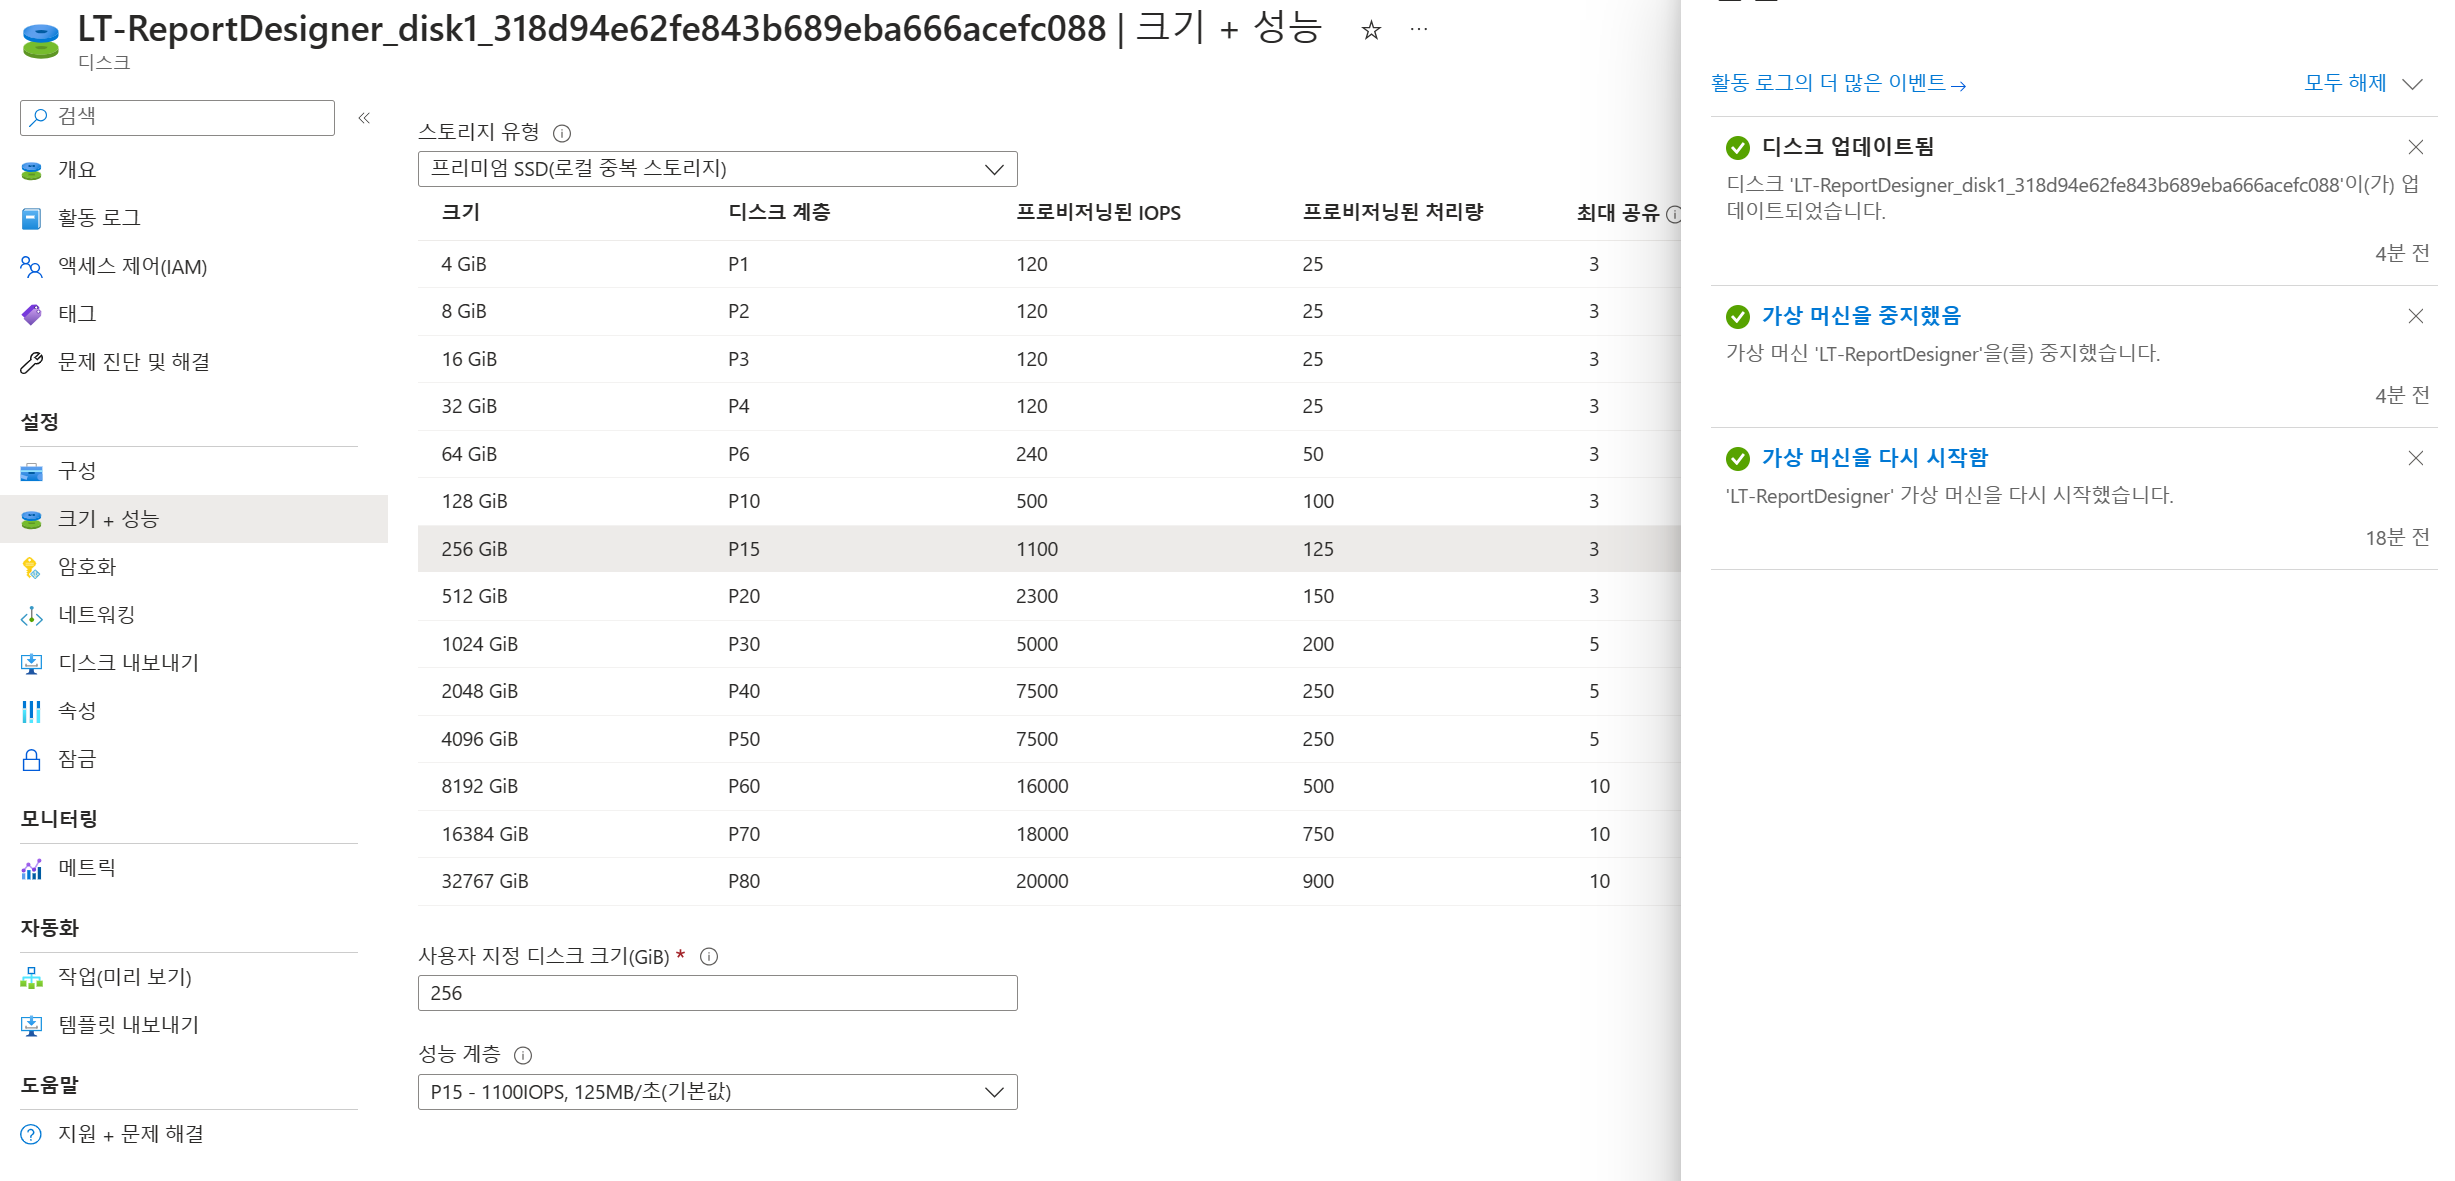Expand the Dismiss all chevron
The width and height of the screenshot is (2455, 1181).
pyautogui.click(x=2413, y=84)
